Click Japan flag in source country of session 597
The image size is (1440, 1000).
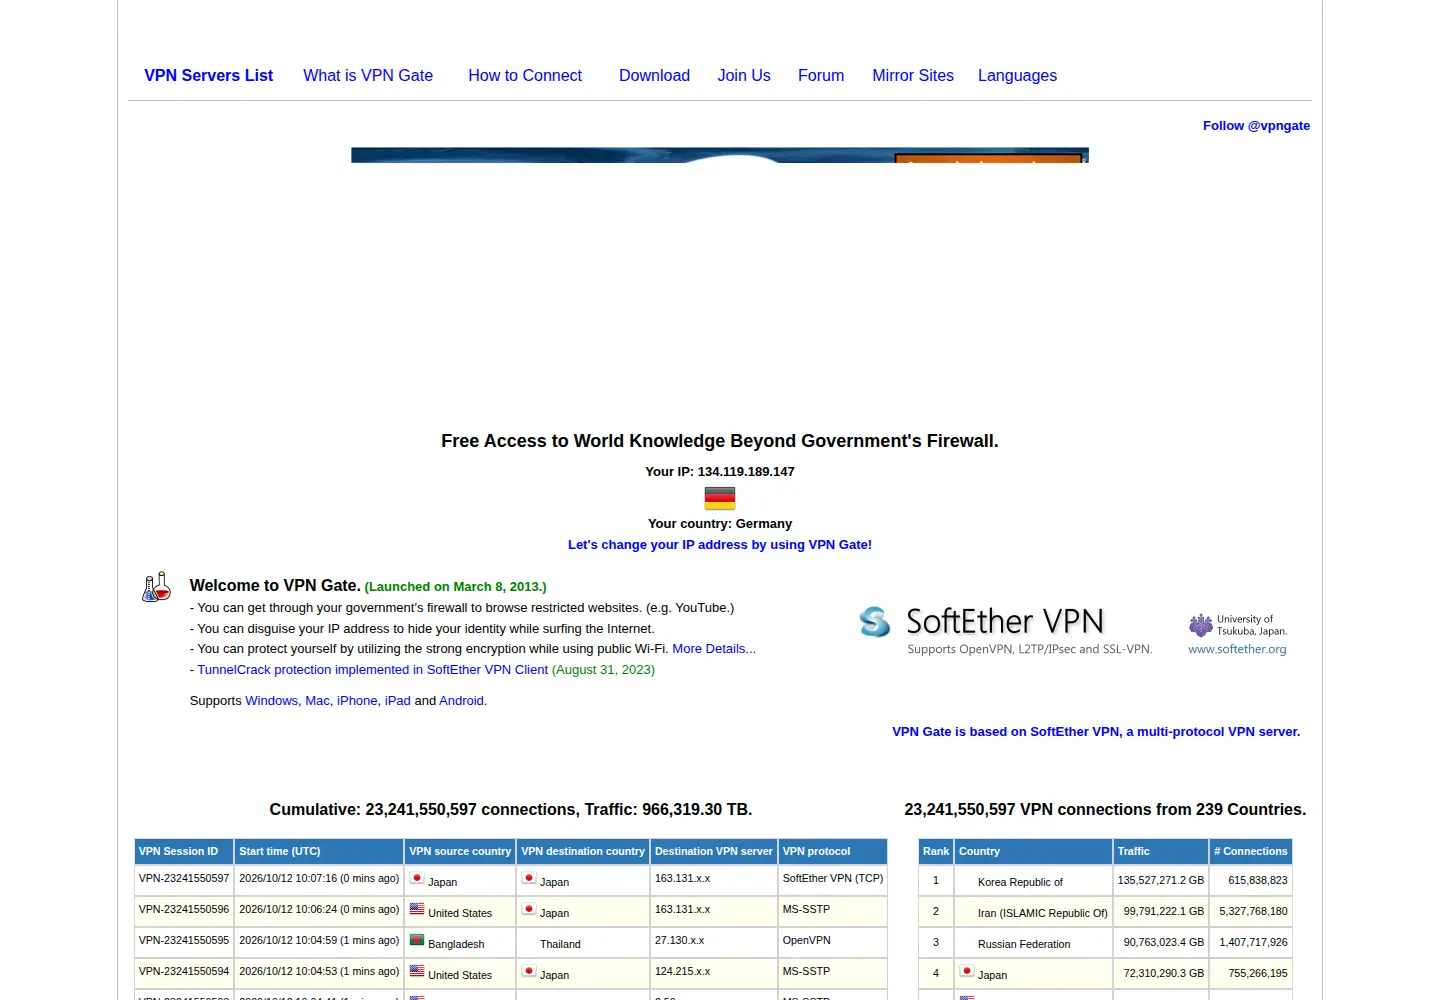417,878
